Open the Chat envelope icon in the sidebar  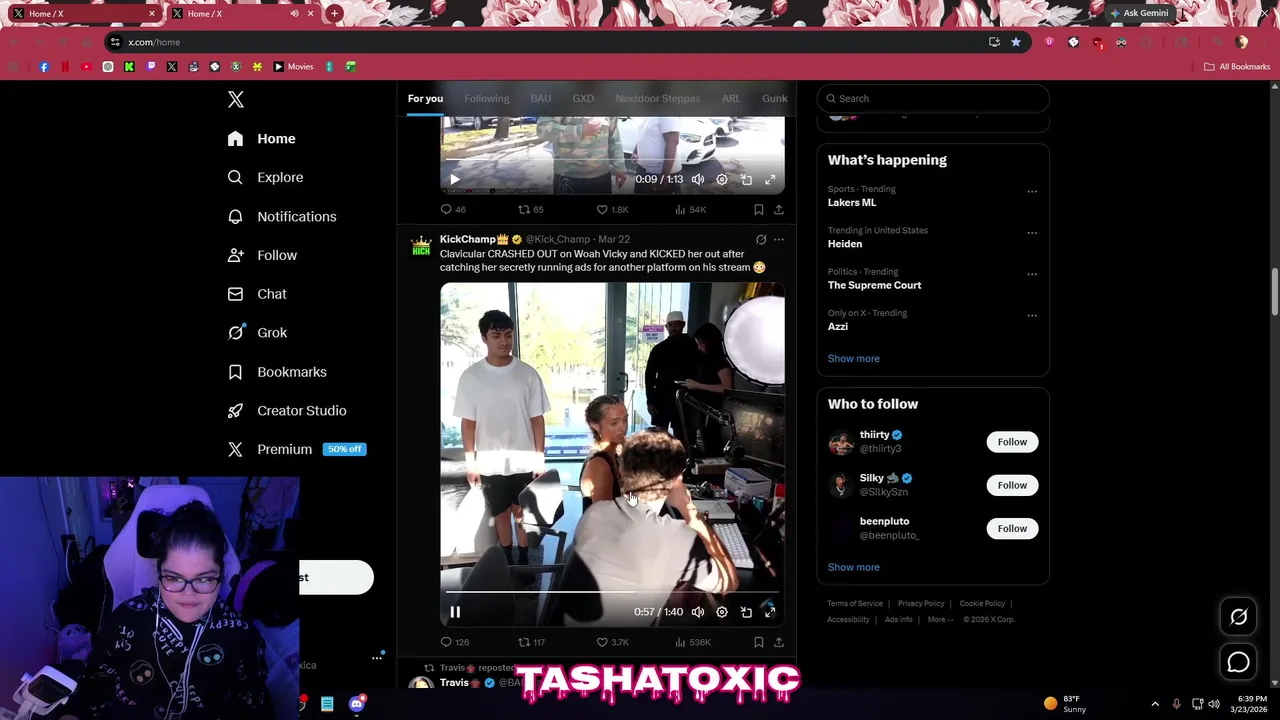235,294
